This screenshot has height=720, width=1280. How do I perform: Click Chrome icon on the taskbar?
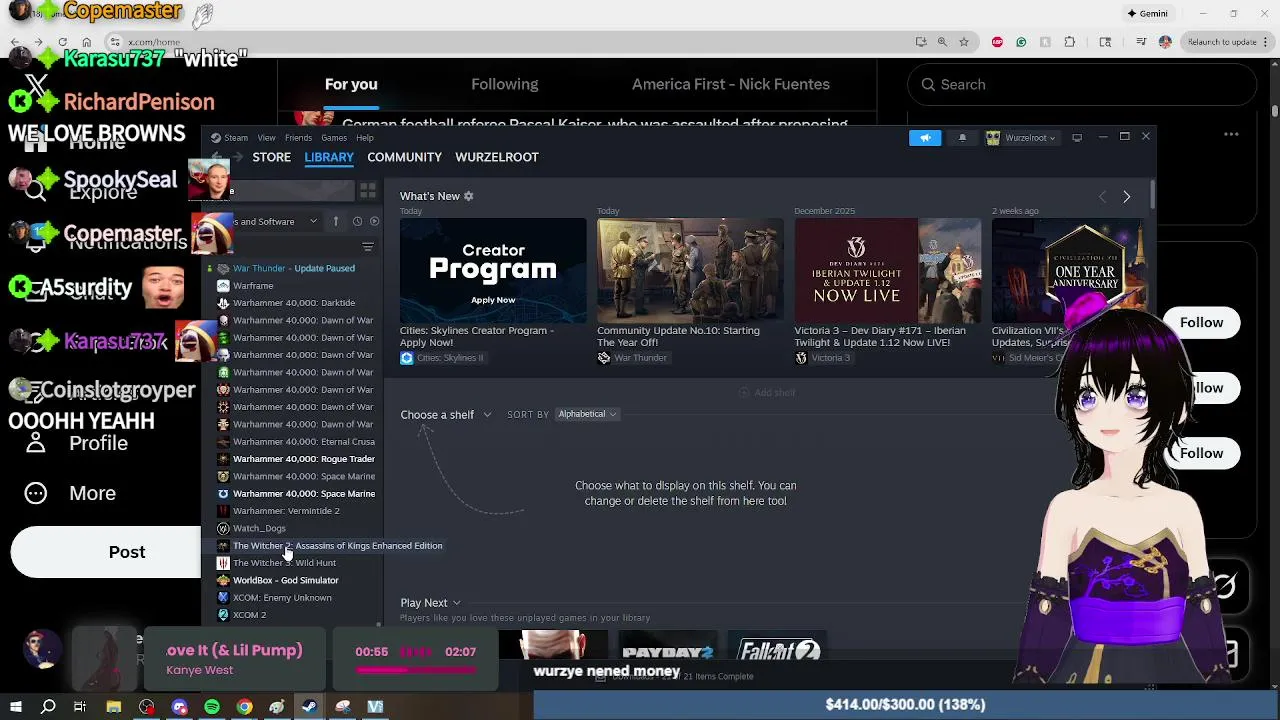pos(244,707)
